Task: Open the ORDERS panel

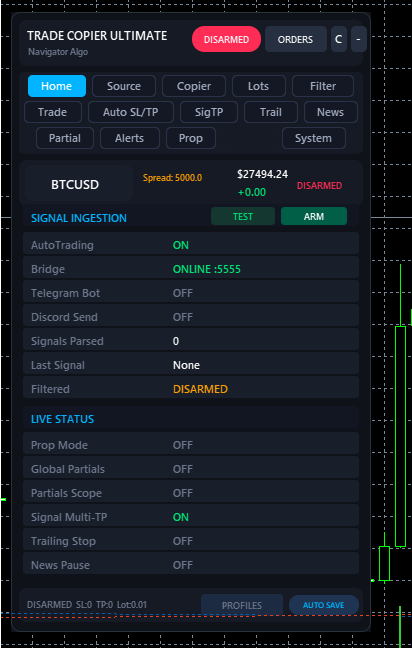Action: tap(295, 39)
